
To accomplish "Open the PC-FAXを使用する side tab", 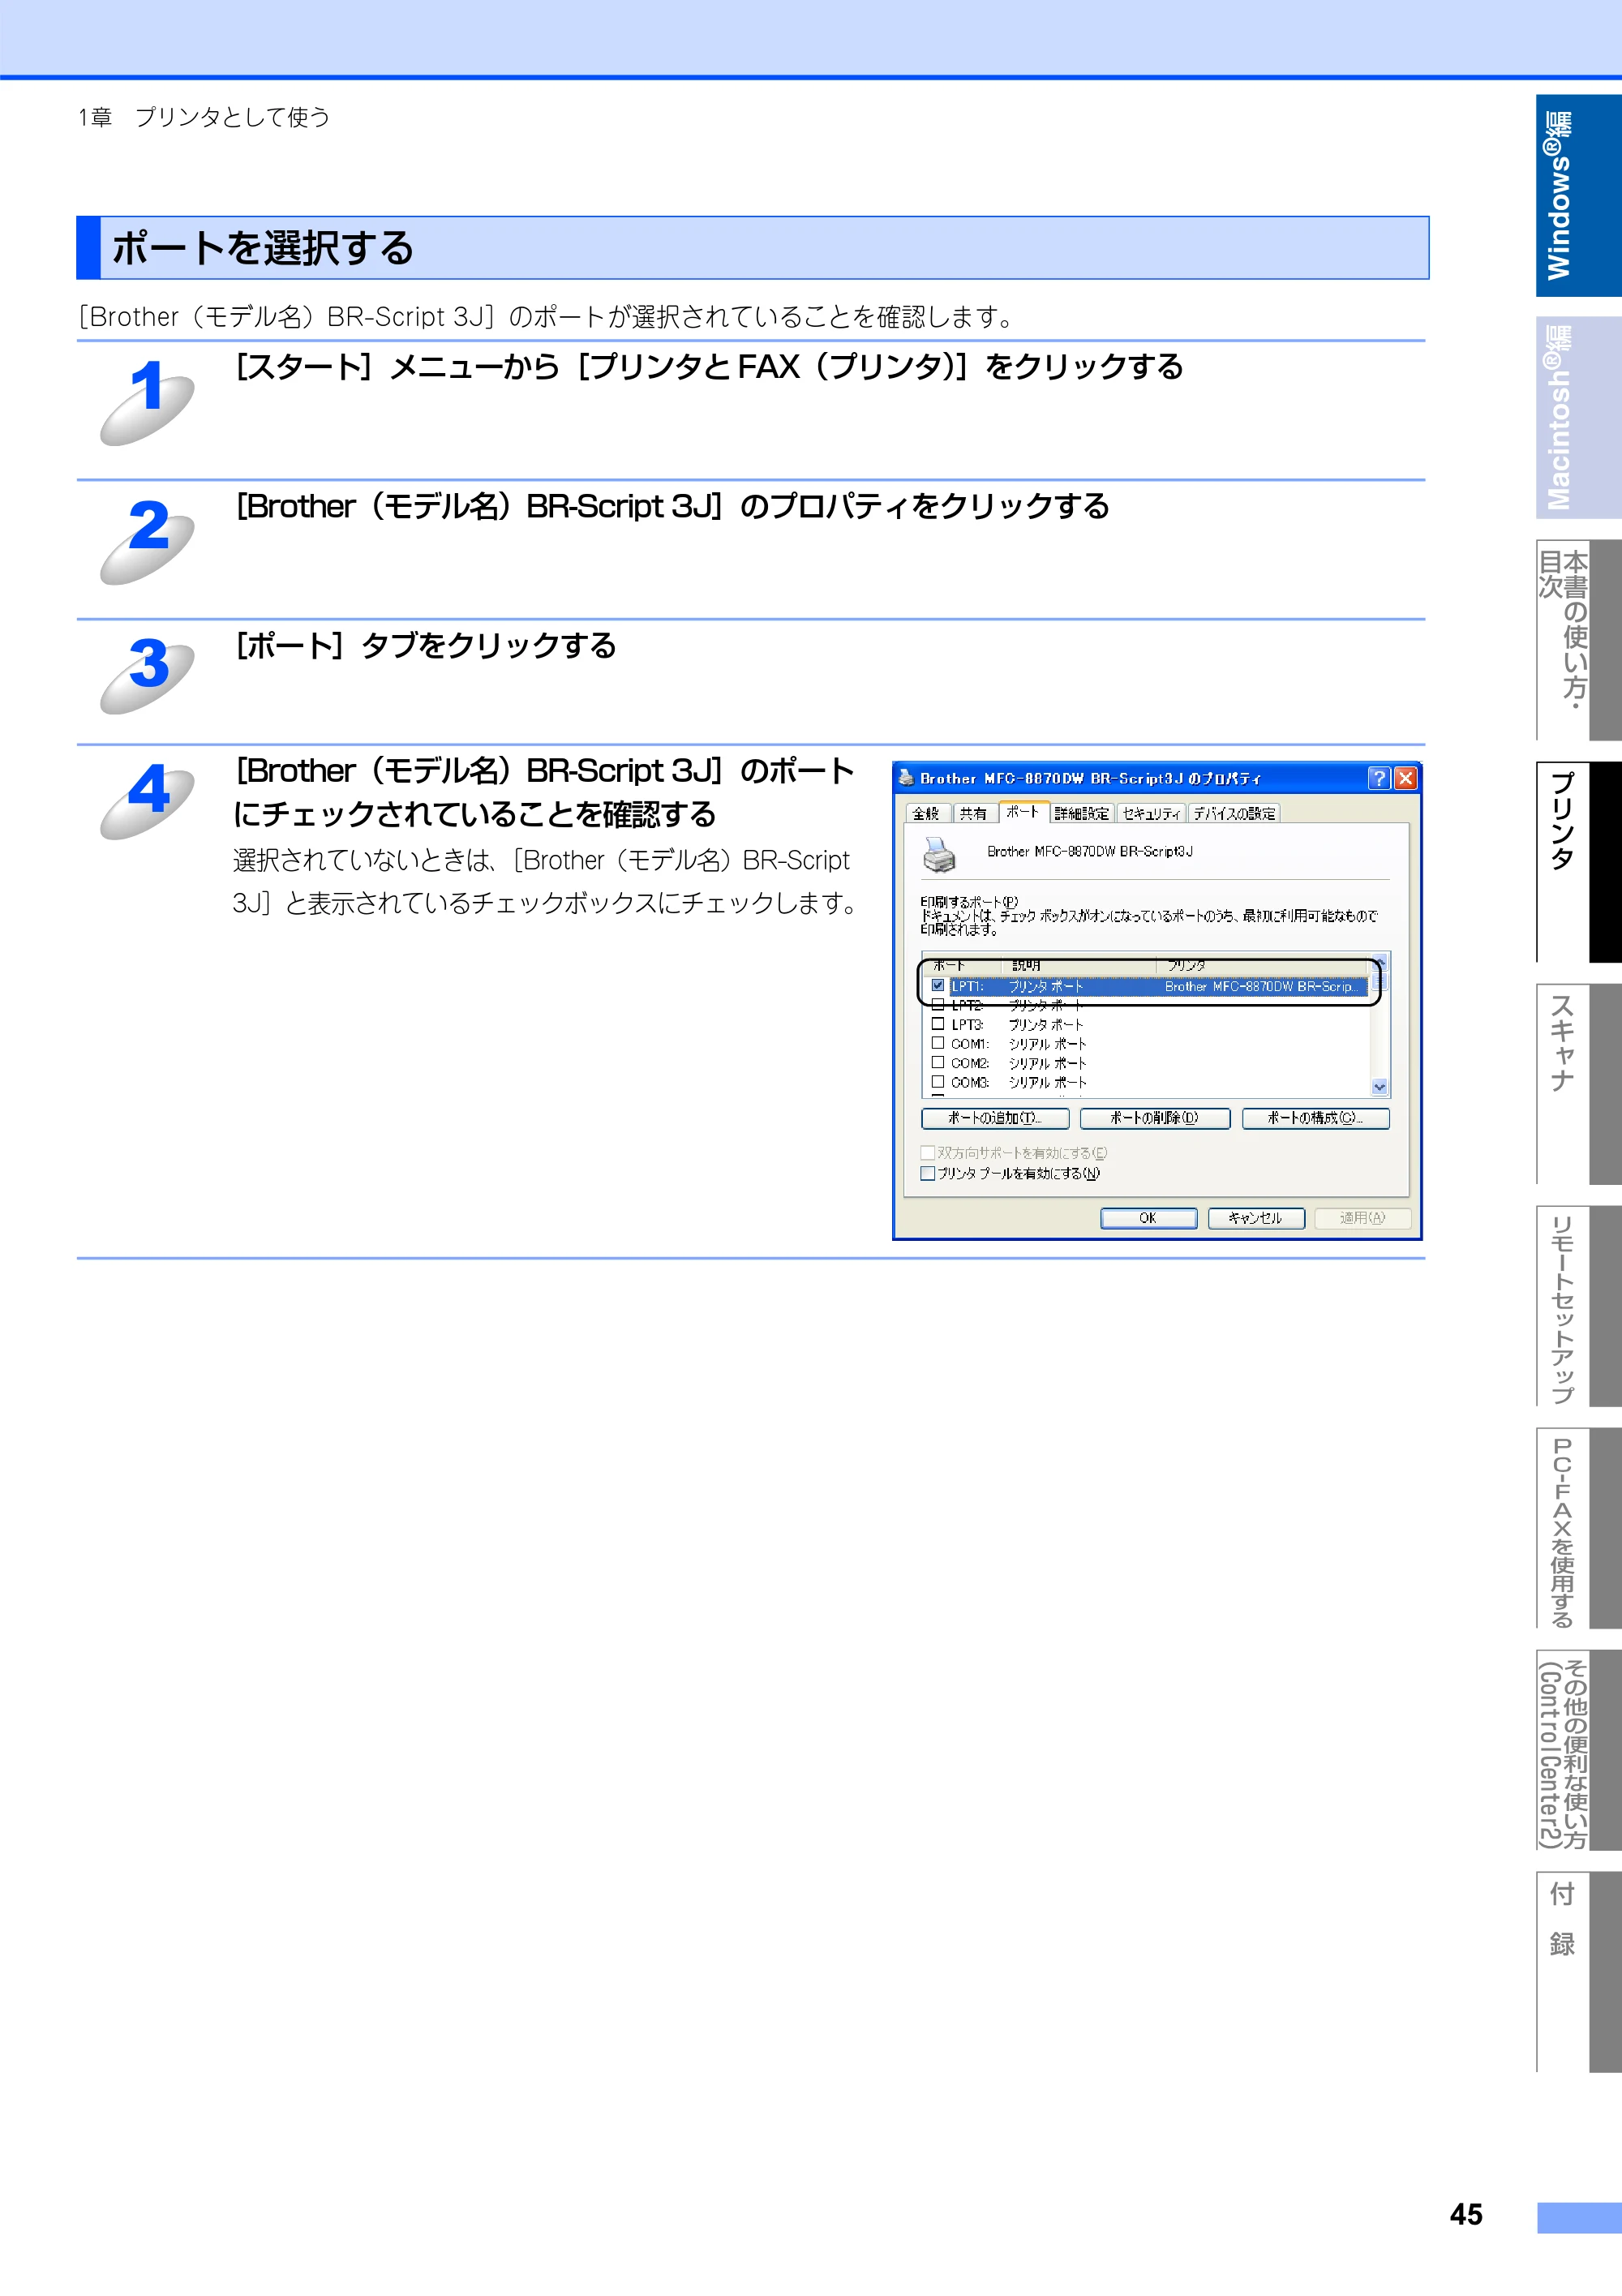I will pos(1578,1528).
